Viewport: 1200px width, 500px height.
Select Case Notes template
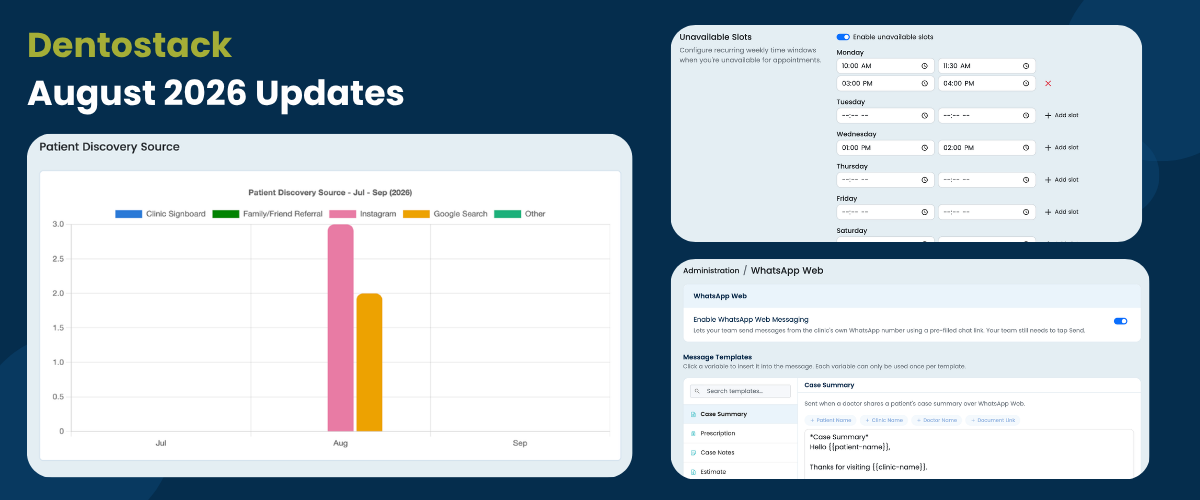pos(740,452)
